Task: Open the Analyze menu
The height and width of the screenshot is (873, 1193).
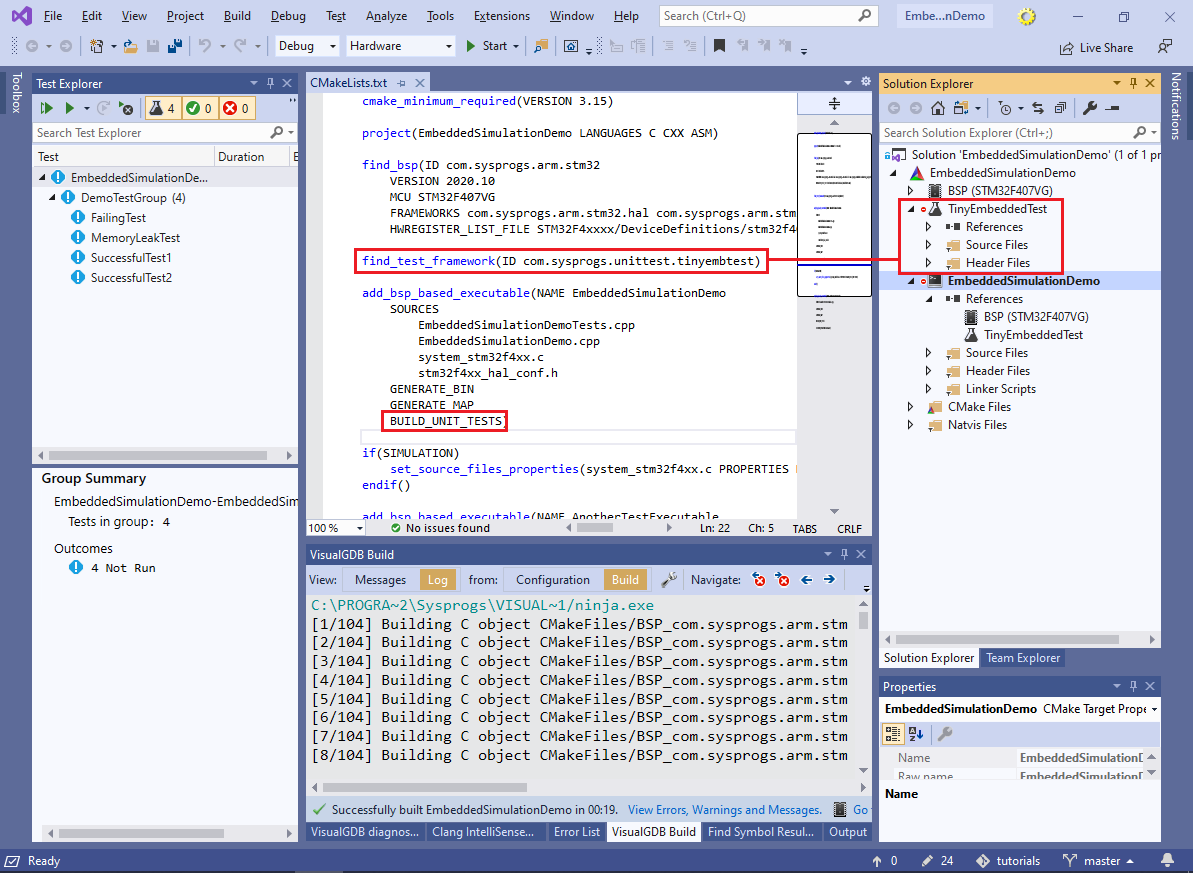Action: coord(387,16)
